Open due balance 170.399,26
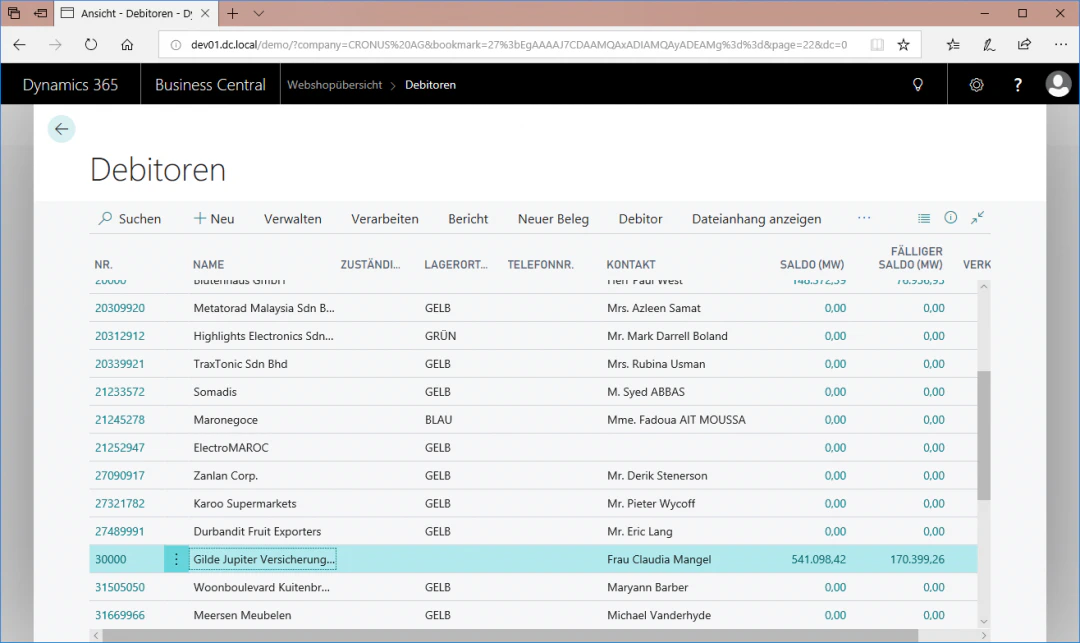This screenshot has height=643, width=1080. pyautogui.click(x=917, y=559)
